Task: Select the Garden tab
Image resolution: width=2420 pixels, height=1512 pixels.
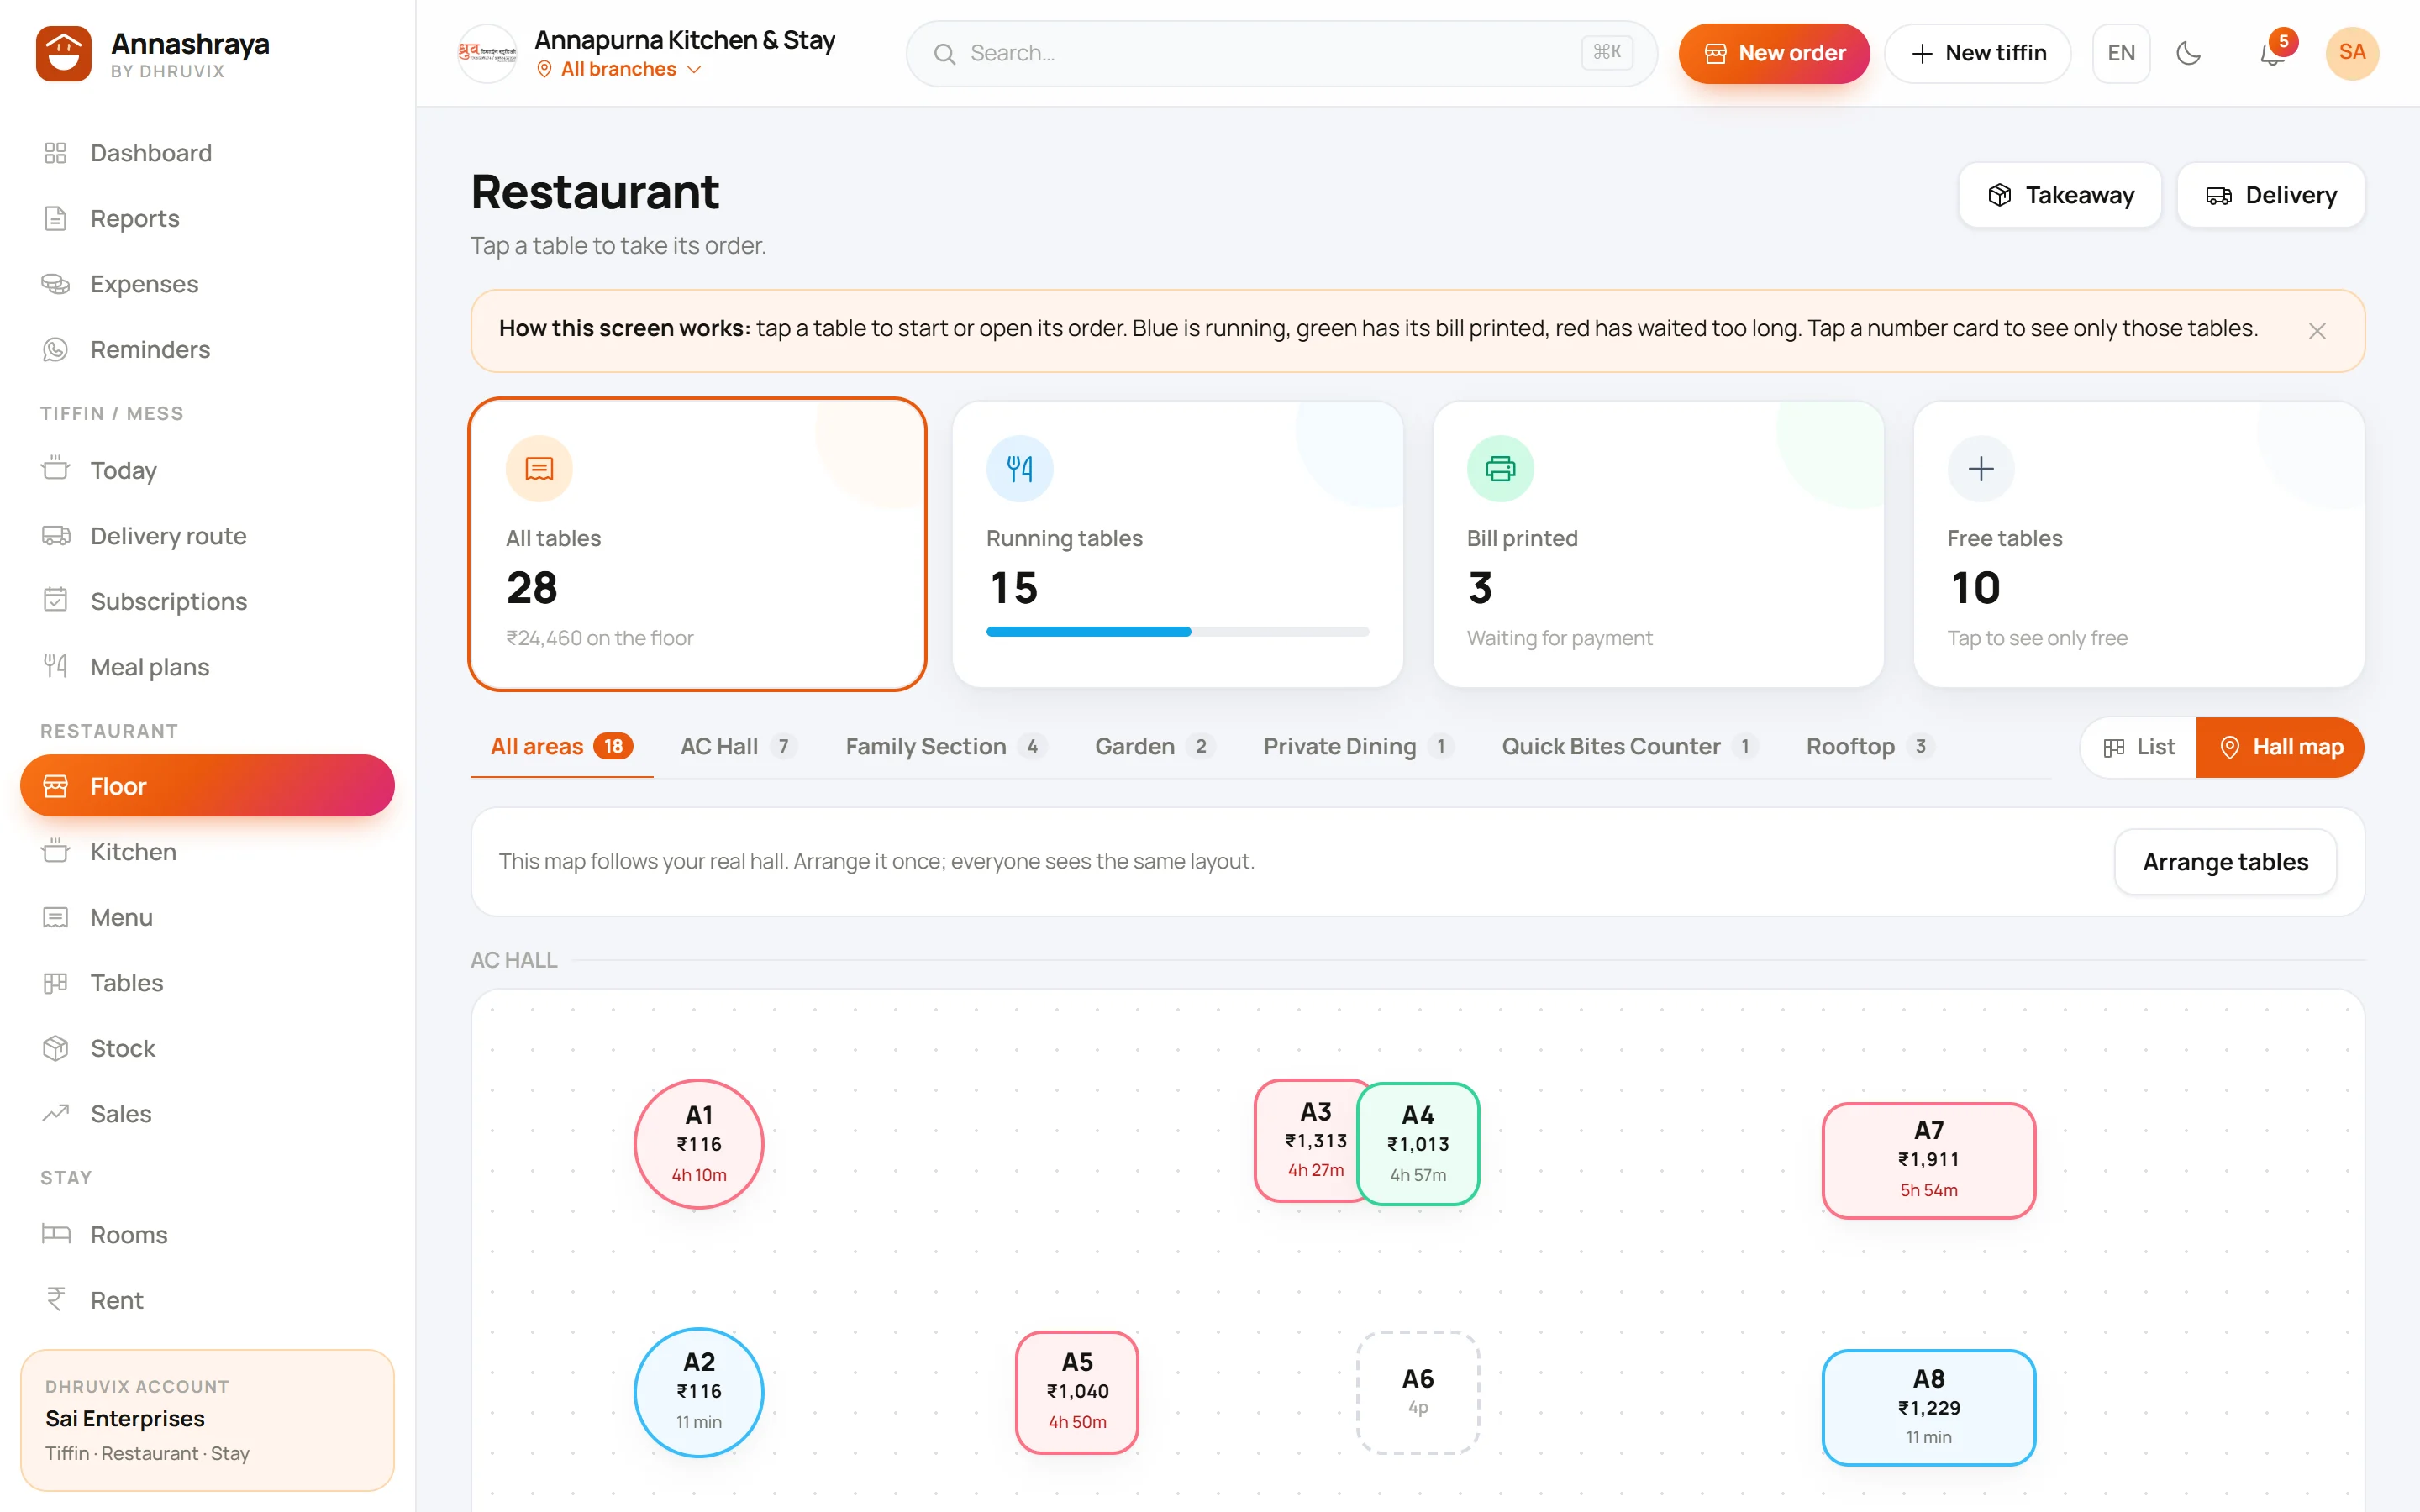Action: click(1154, 747)
